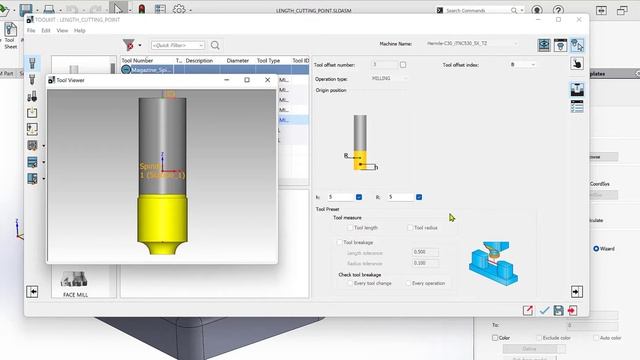The width and height of the screenshot is (640, 360).
Task: Click the save disk icon at dialog bottom
Action: [x=558, y=311]
